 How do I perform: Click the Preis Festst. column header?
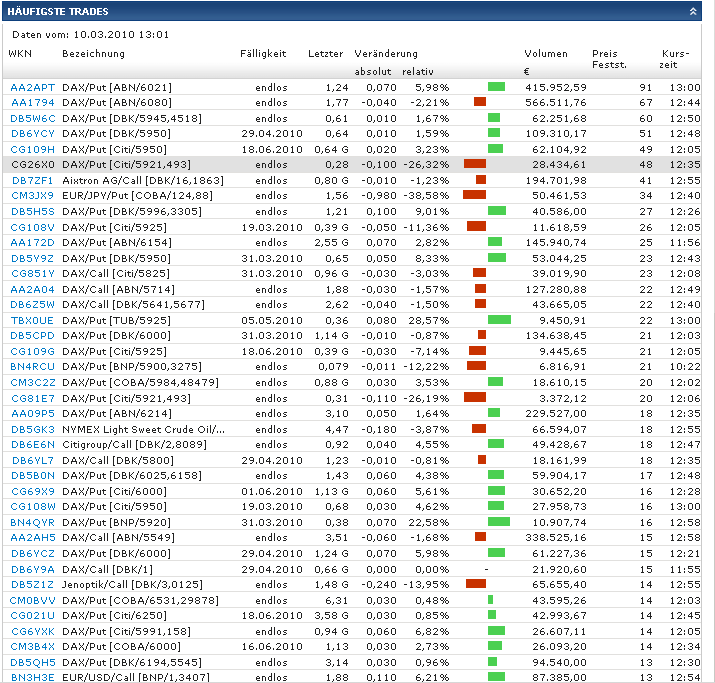[x=609, y=59]
